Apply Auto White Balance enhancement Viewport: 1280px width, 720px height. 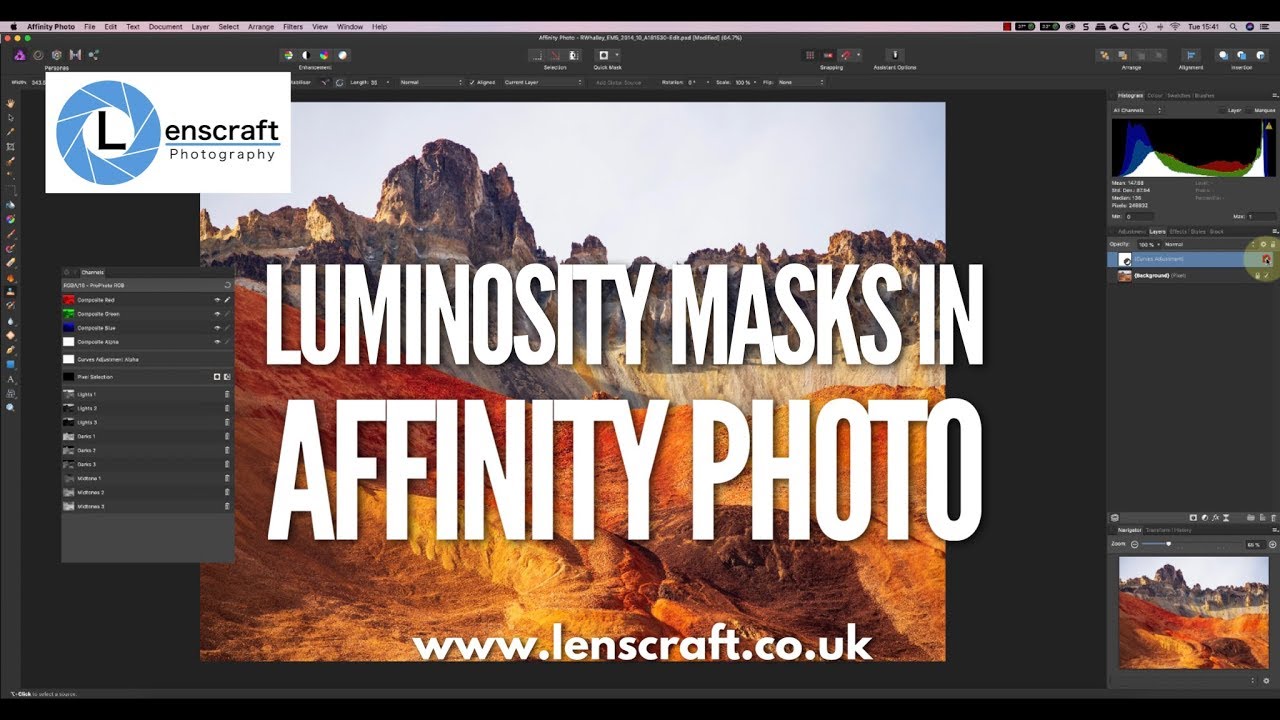[x=343, y=55]
